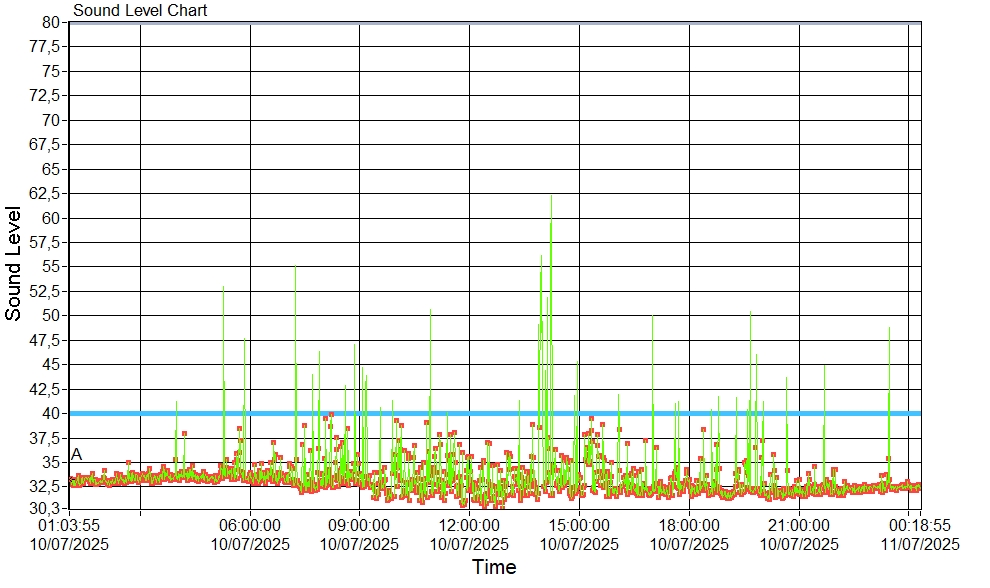Click the 09:00:00 time axis label
Image resolution: width=990 pixels, height=588 pixels.
[x=359, y=525]
